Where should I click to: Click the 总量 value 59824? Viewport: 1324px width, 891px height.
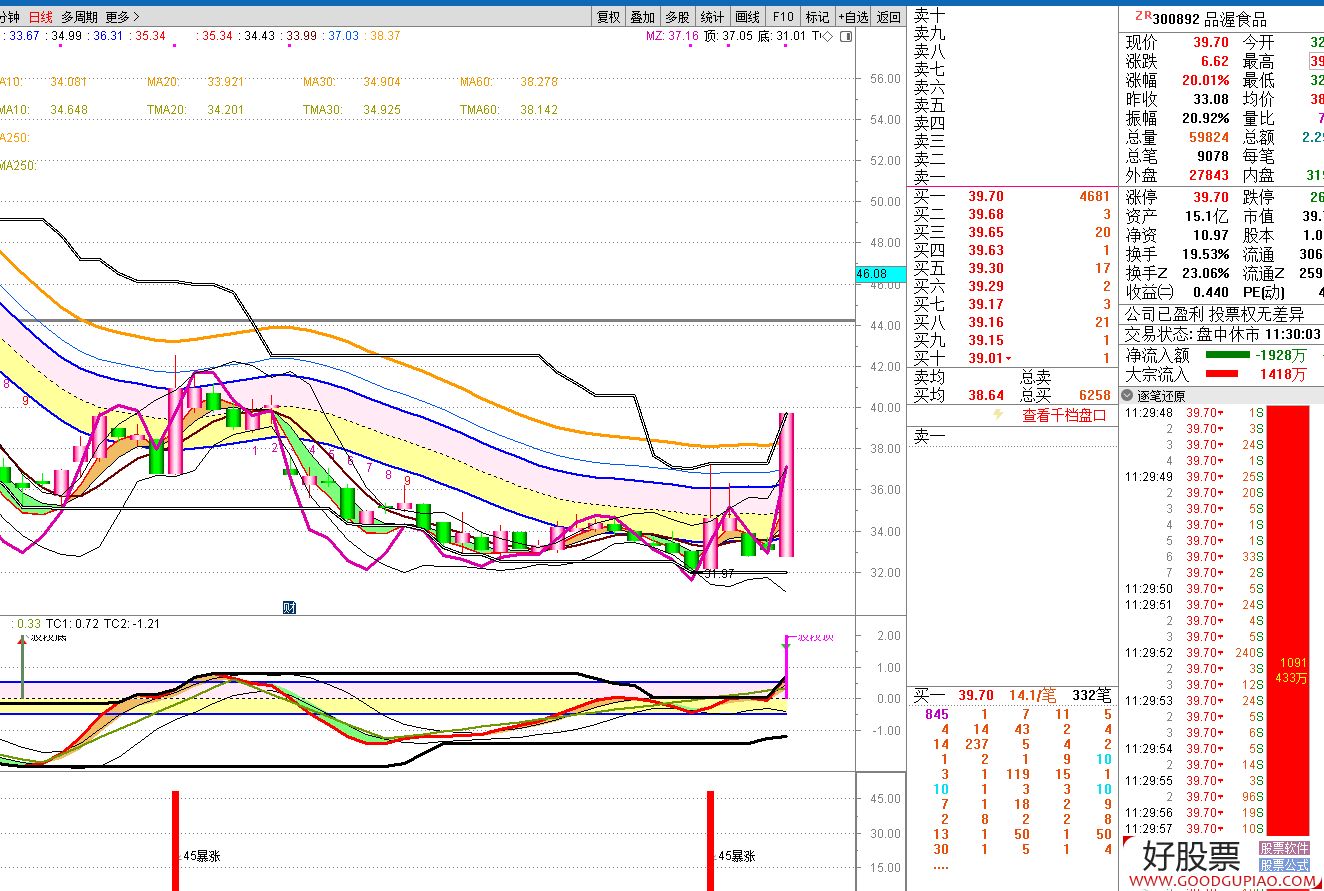pyautogui.click(x=1209, y=138)
